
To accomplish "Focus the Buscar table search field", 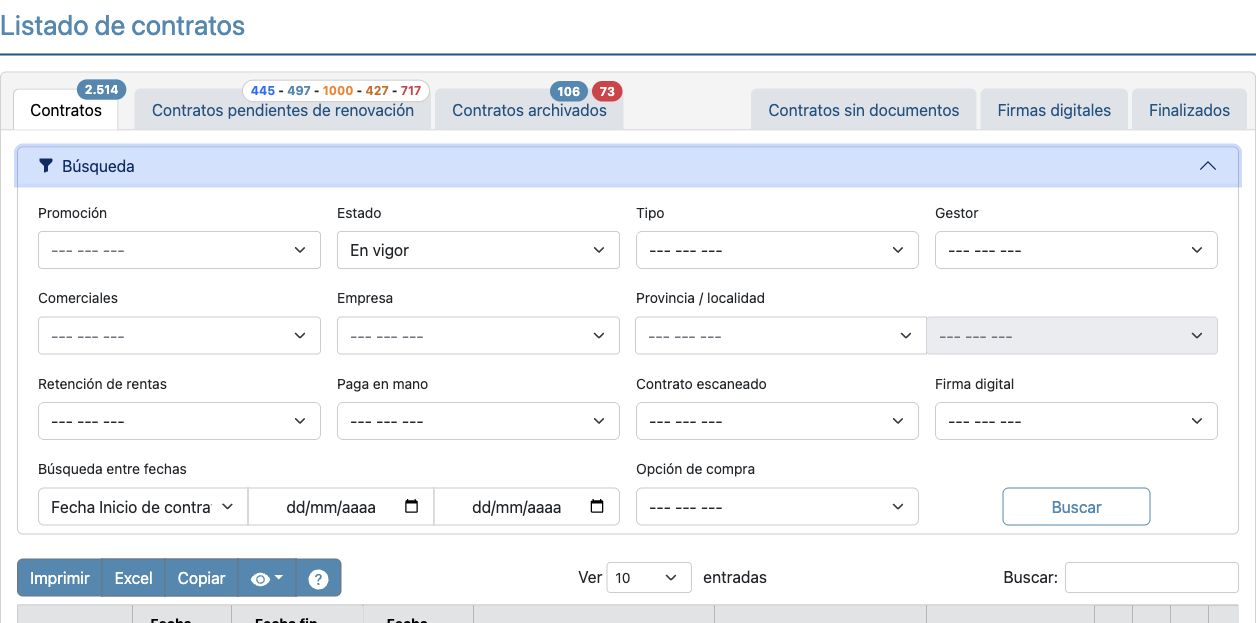I will [x=1151, y=577].
